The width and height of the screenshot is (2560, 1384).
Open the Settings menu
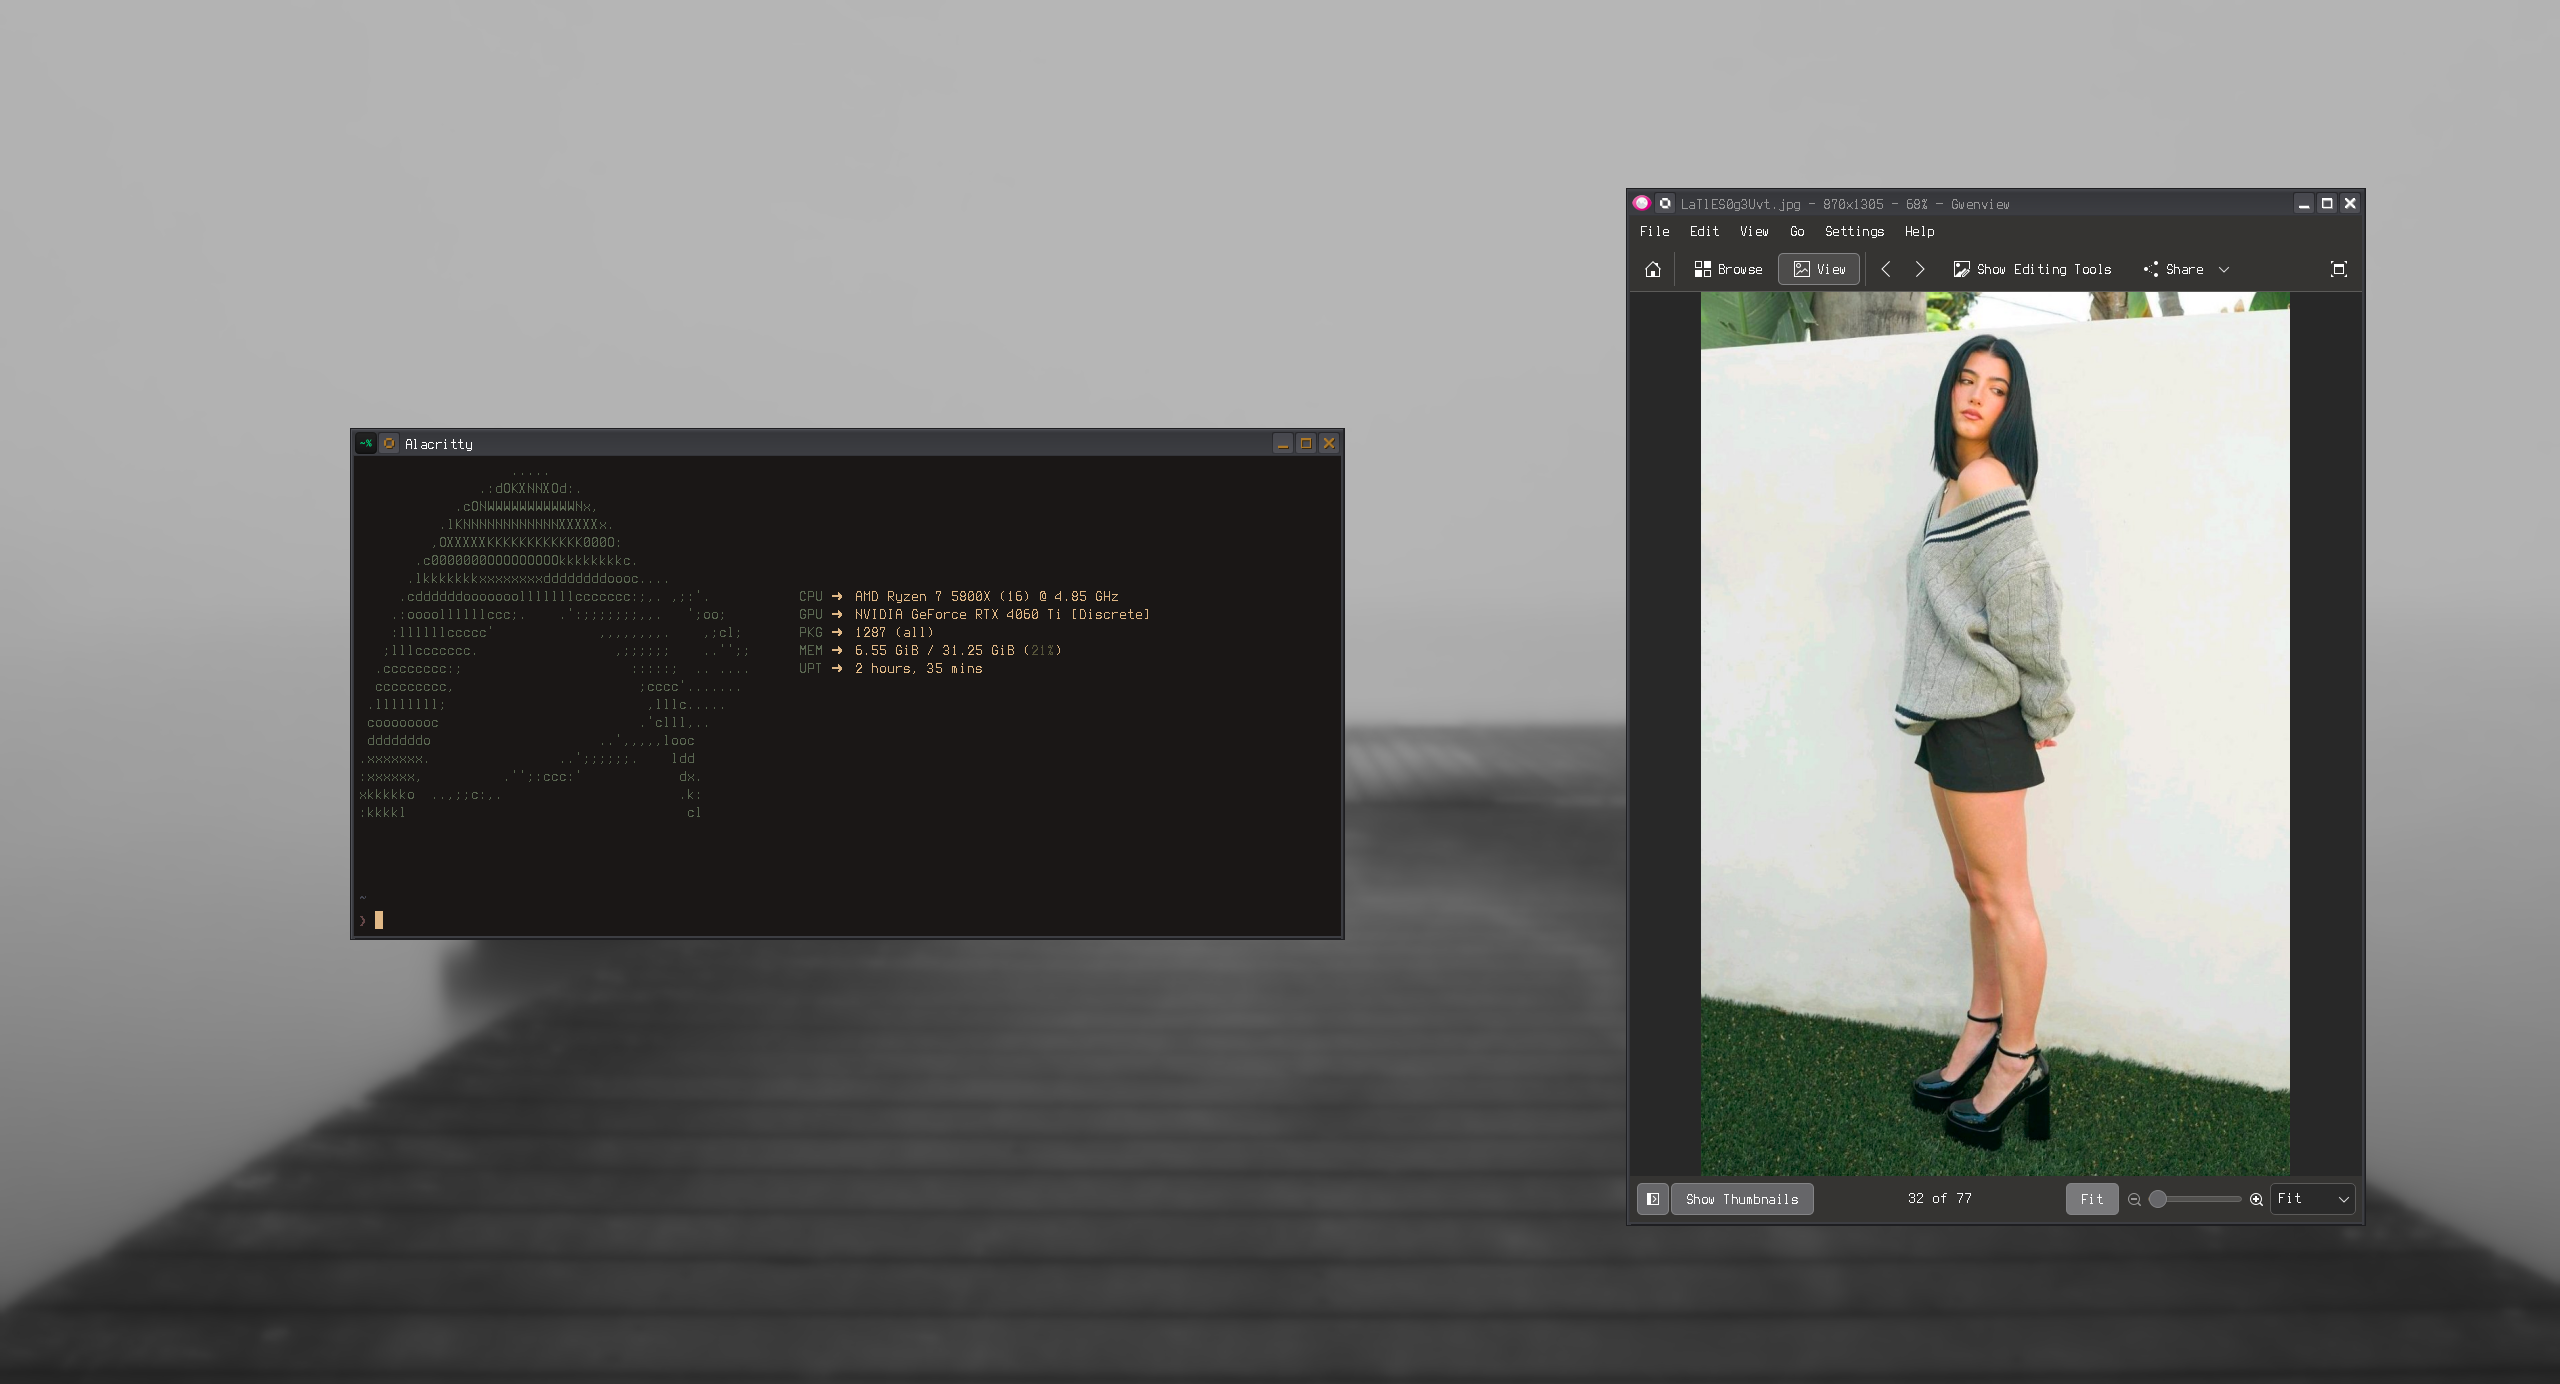[1854, 231]
